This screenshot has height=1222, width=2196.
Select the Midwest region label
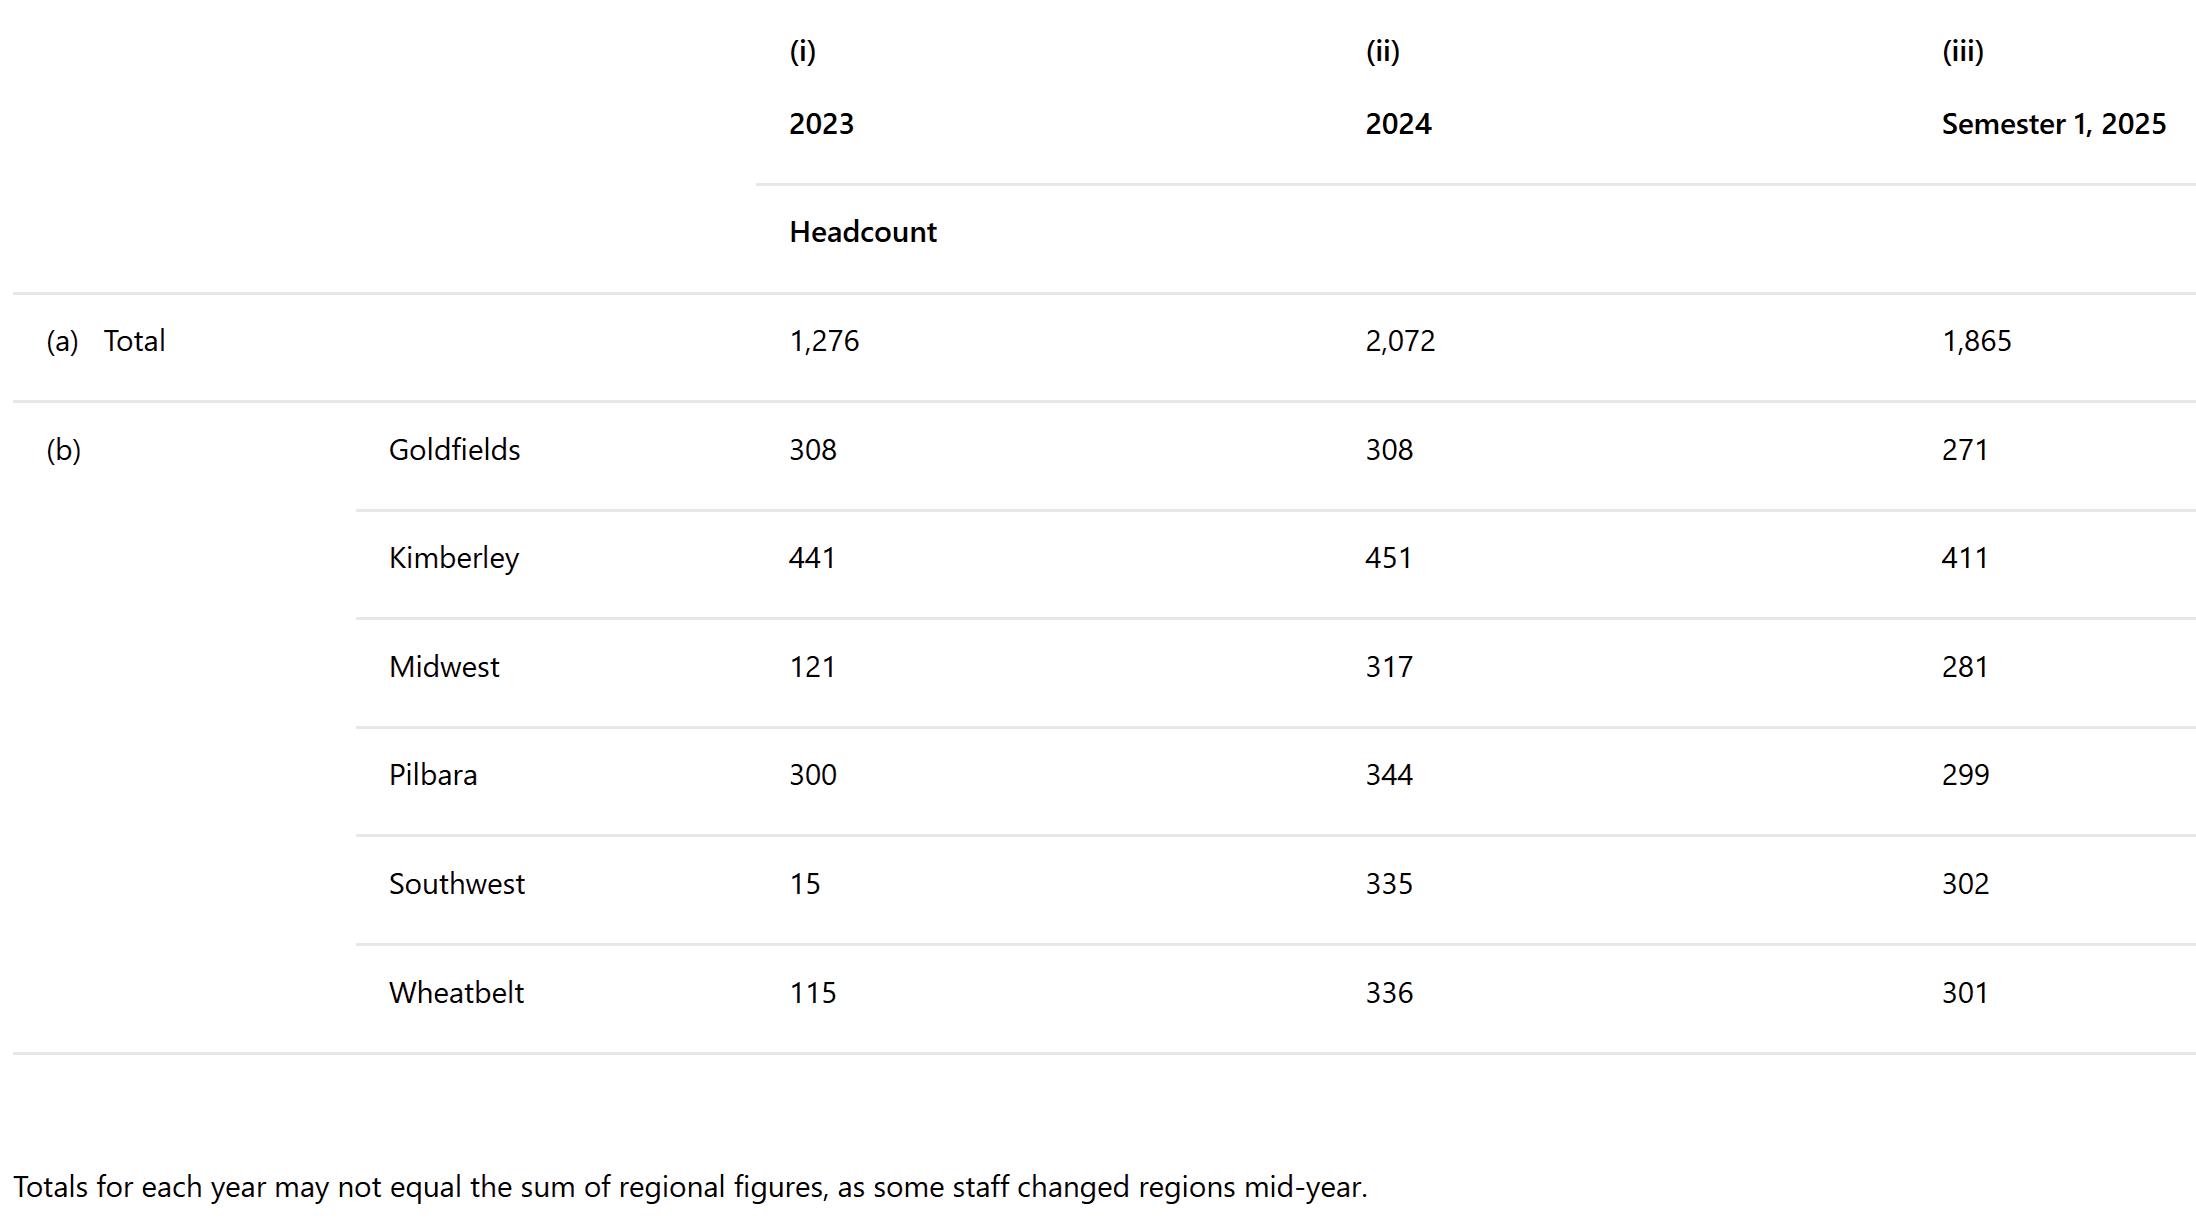(x=444, y=667)
